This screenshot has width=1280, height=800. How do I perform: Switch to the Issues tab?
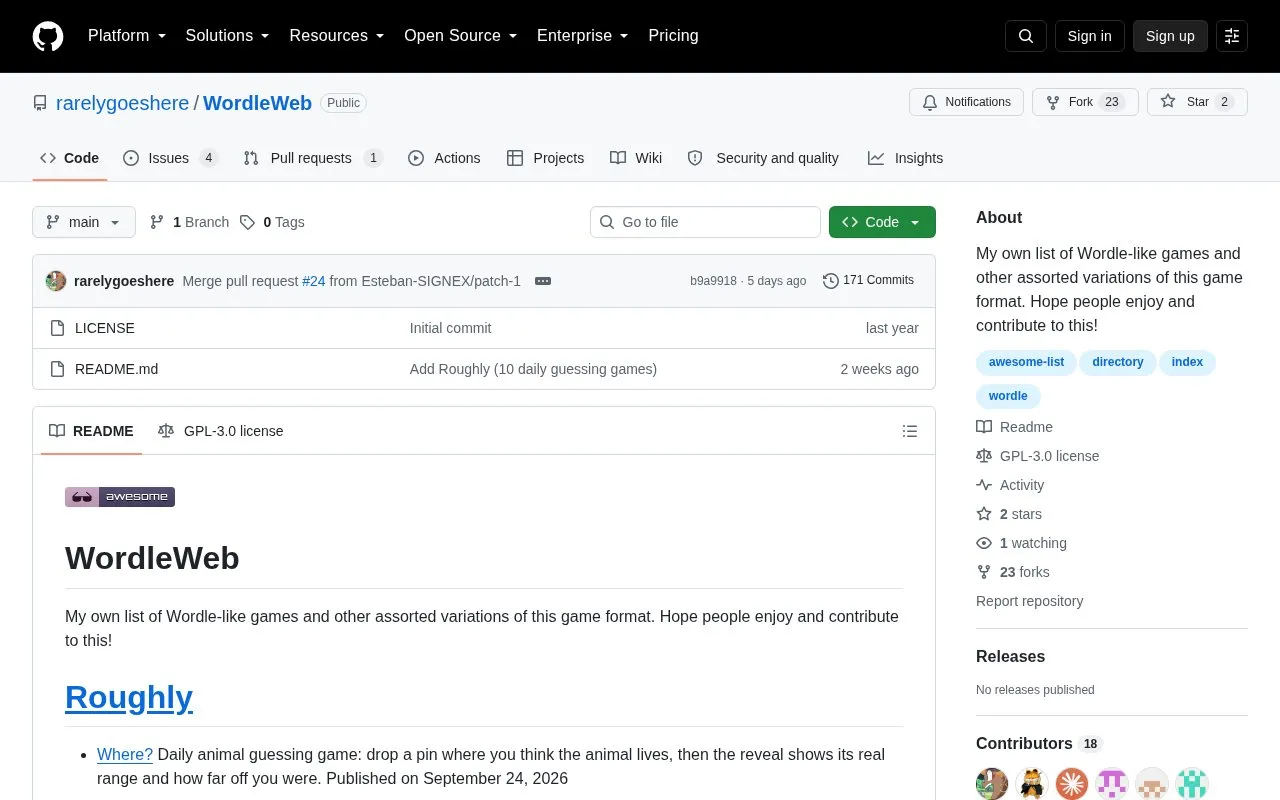[170, 158]
